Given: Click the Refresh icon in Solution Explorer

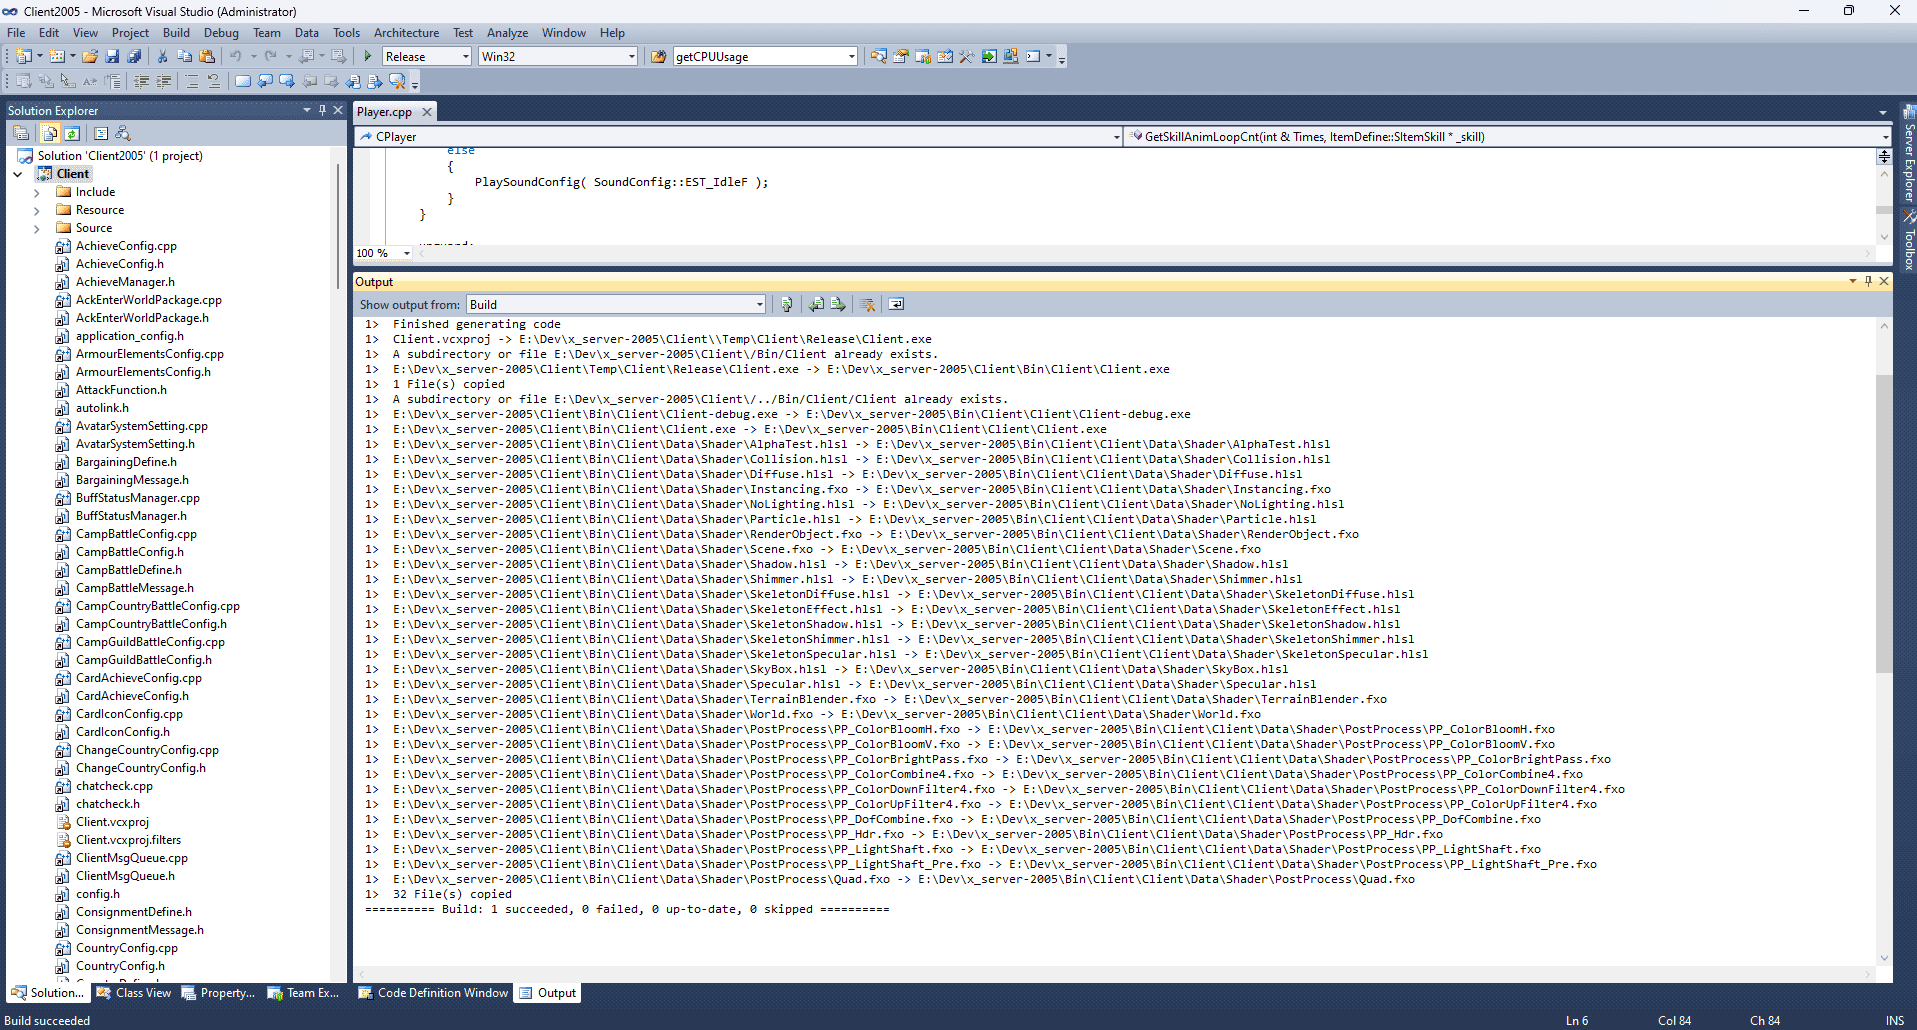Looking at the screenshot, I should click(72, 133).
